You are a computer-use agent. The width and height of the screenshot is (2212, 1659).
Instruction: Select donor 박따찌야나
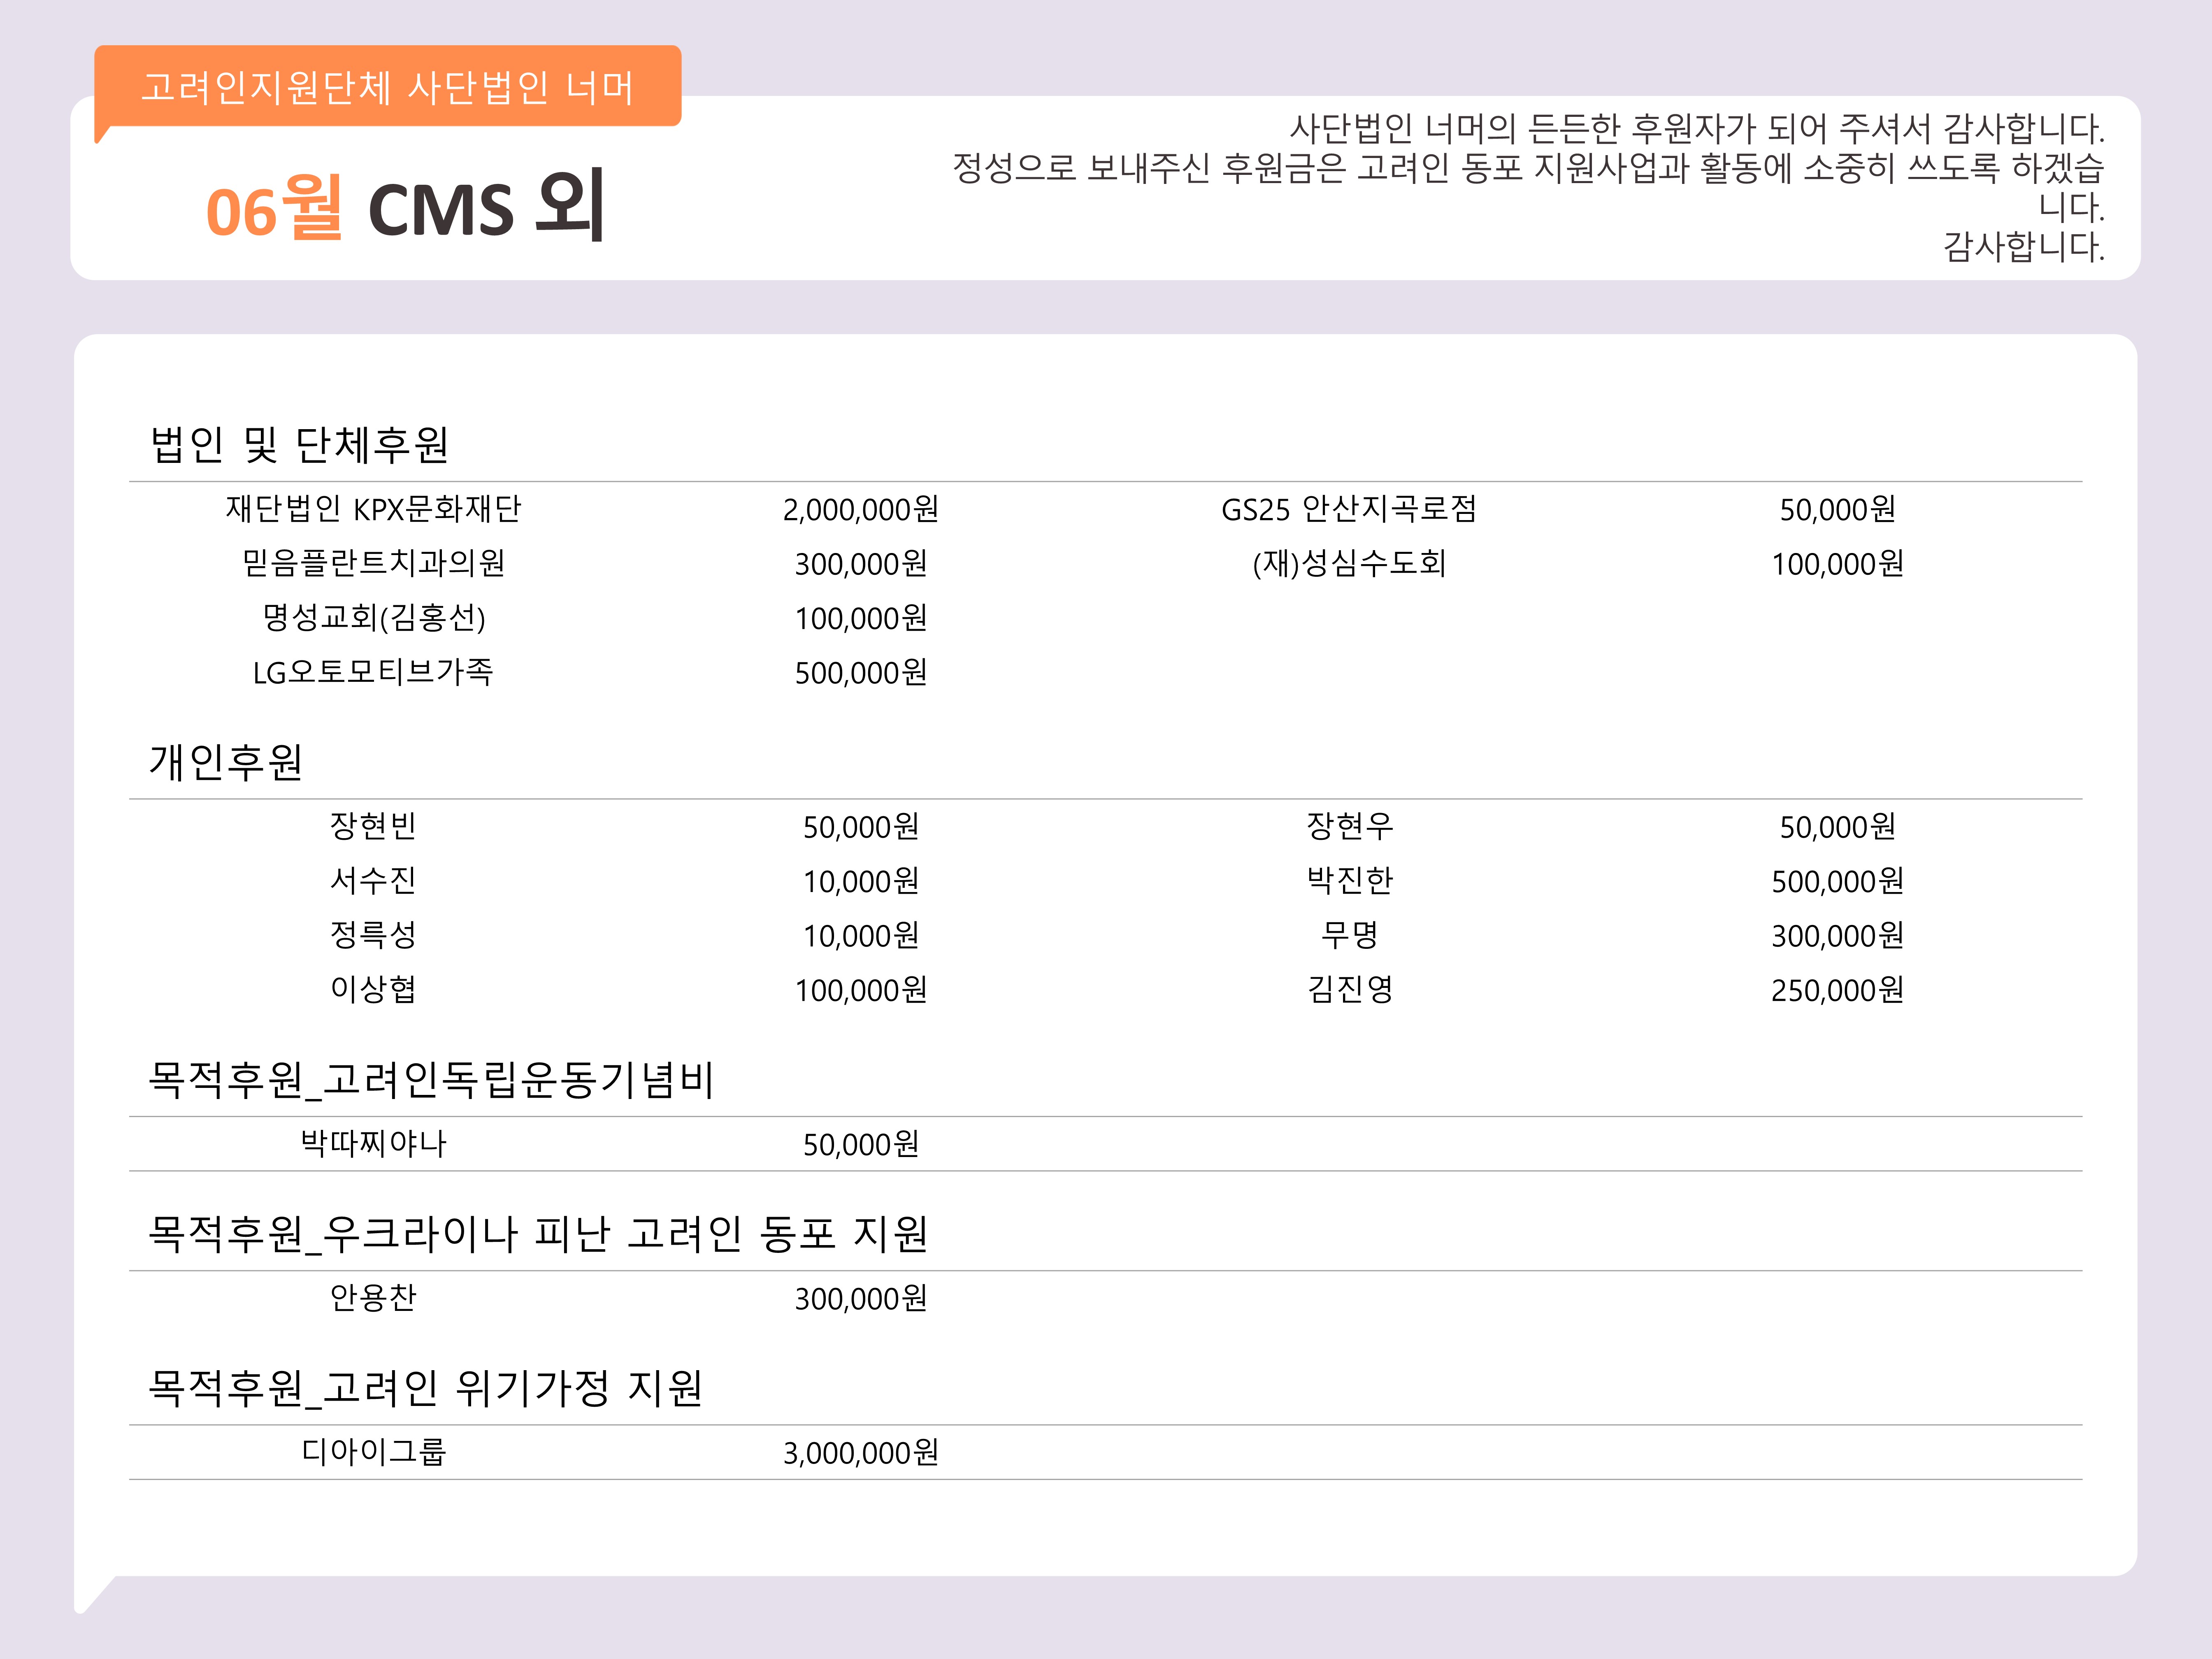coord(373,1143)
